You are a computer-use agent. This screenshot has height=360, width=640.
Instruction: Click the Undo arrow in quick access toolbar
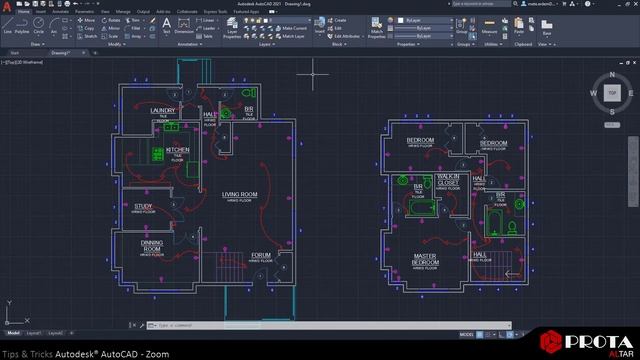(x=75, y=4)
